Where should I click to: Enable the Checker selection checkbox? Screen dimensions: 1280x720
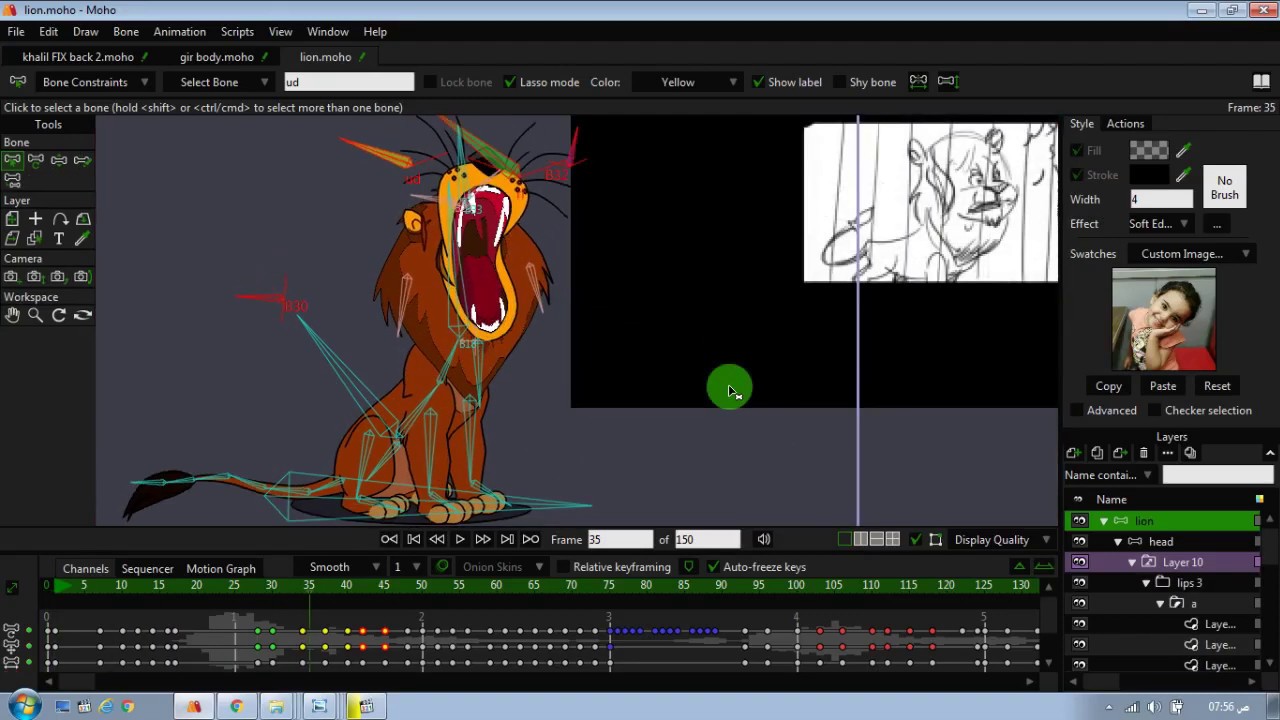pos(1155,410)
